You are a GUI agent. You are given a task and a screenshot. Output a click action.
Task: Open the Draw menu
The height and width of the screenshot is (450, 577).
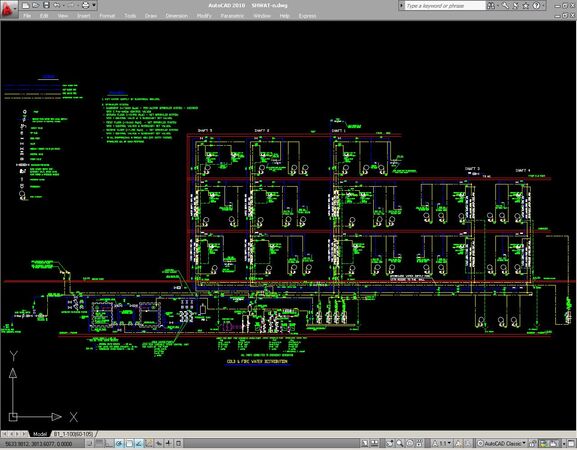pos(151,16)
